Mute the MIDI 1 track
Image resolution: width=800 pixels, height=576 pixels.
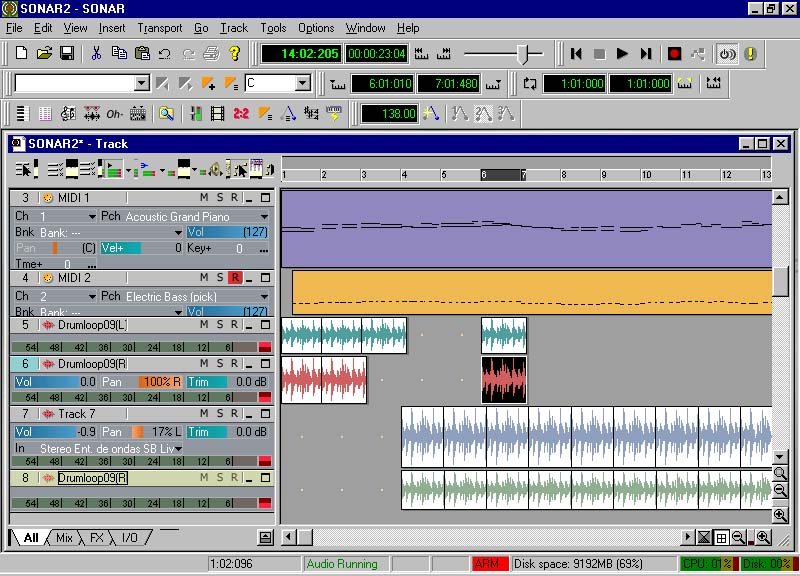click(x=205, y=197)
